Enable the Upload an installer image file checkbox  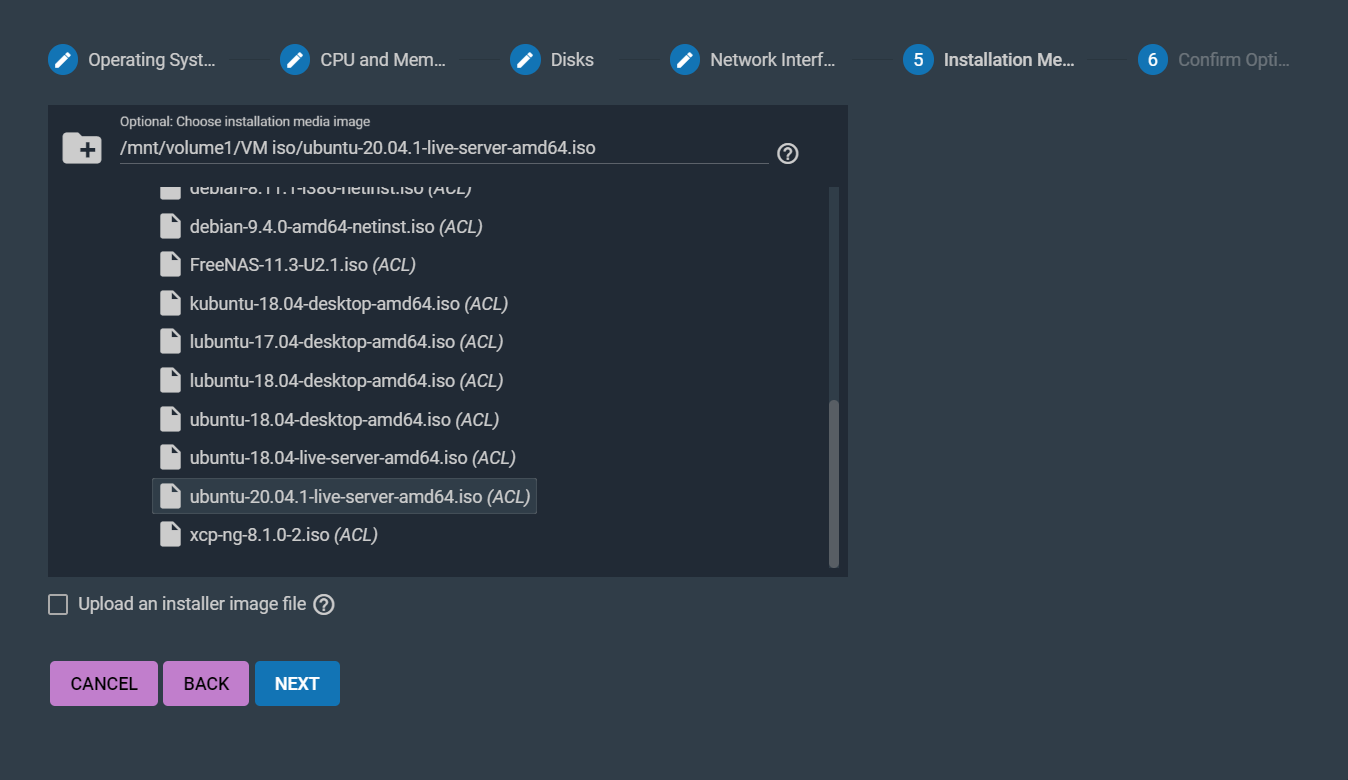[x=58, y=604]
